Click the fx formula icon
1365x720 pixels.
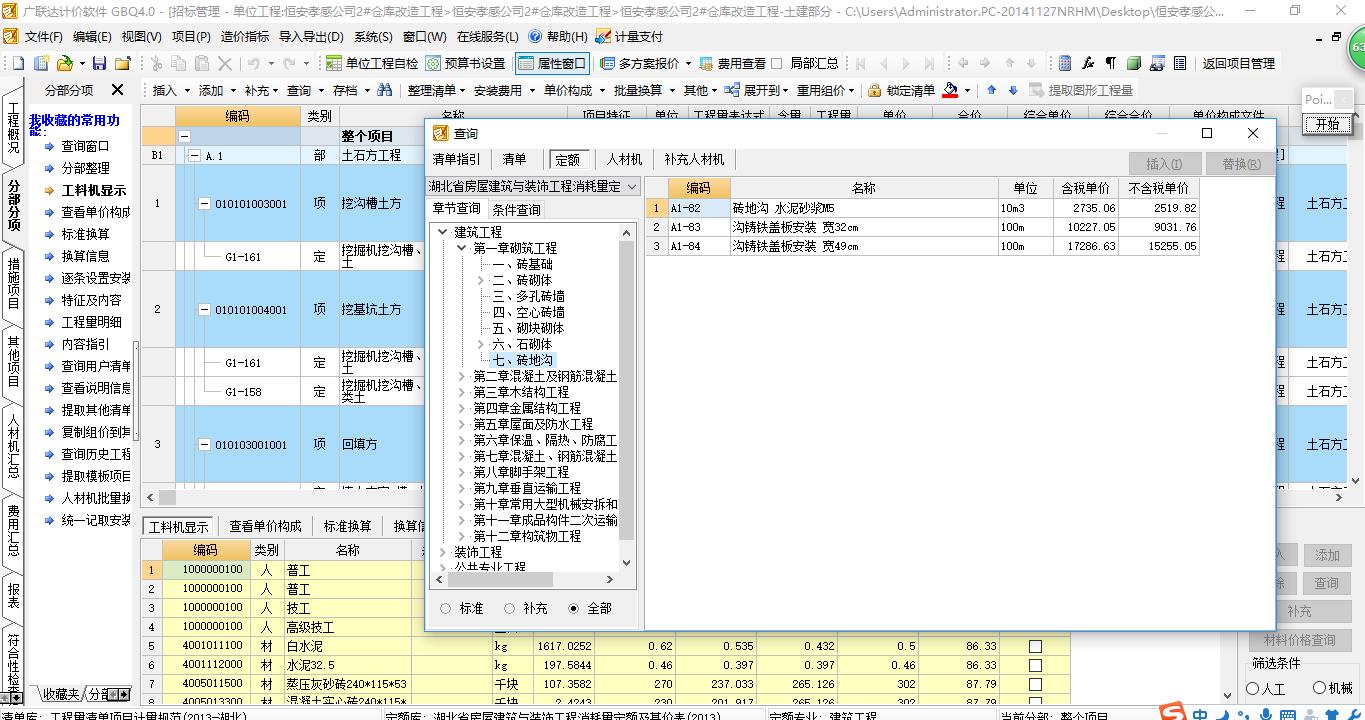[1088, 63]
